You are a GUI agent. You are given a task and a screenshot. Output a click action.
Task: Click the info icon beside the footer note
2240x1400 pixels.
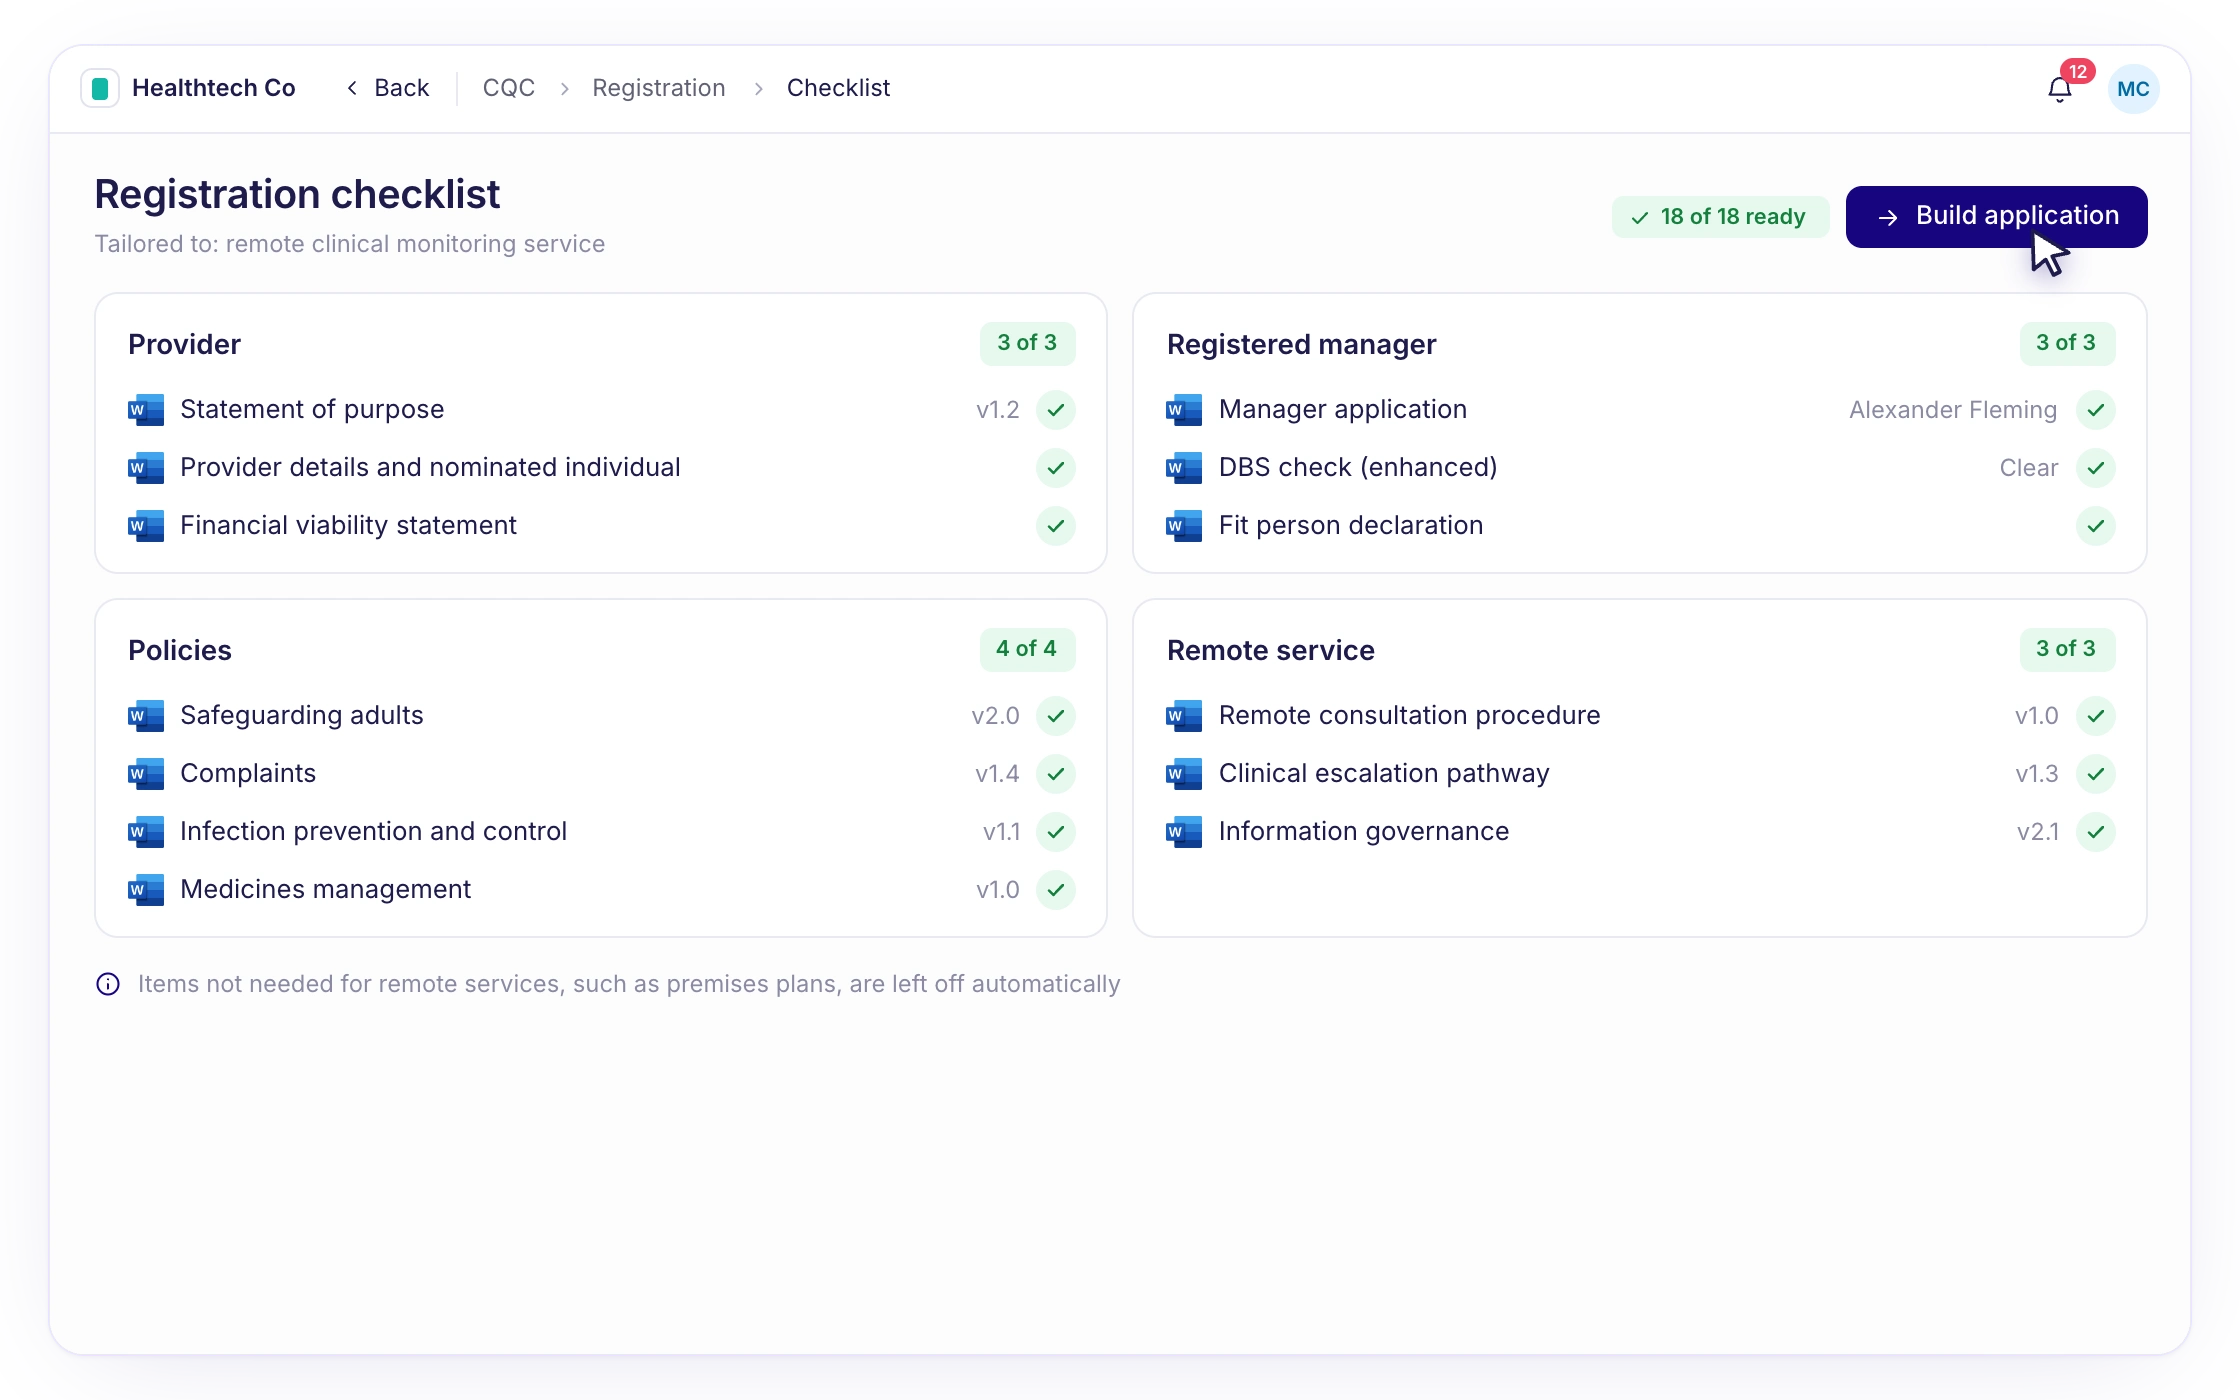point(108,984)
